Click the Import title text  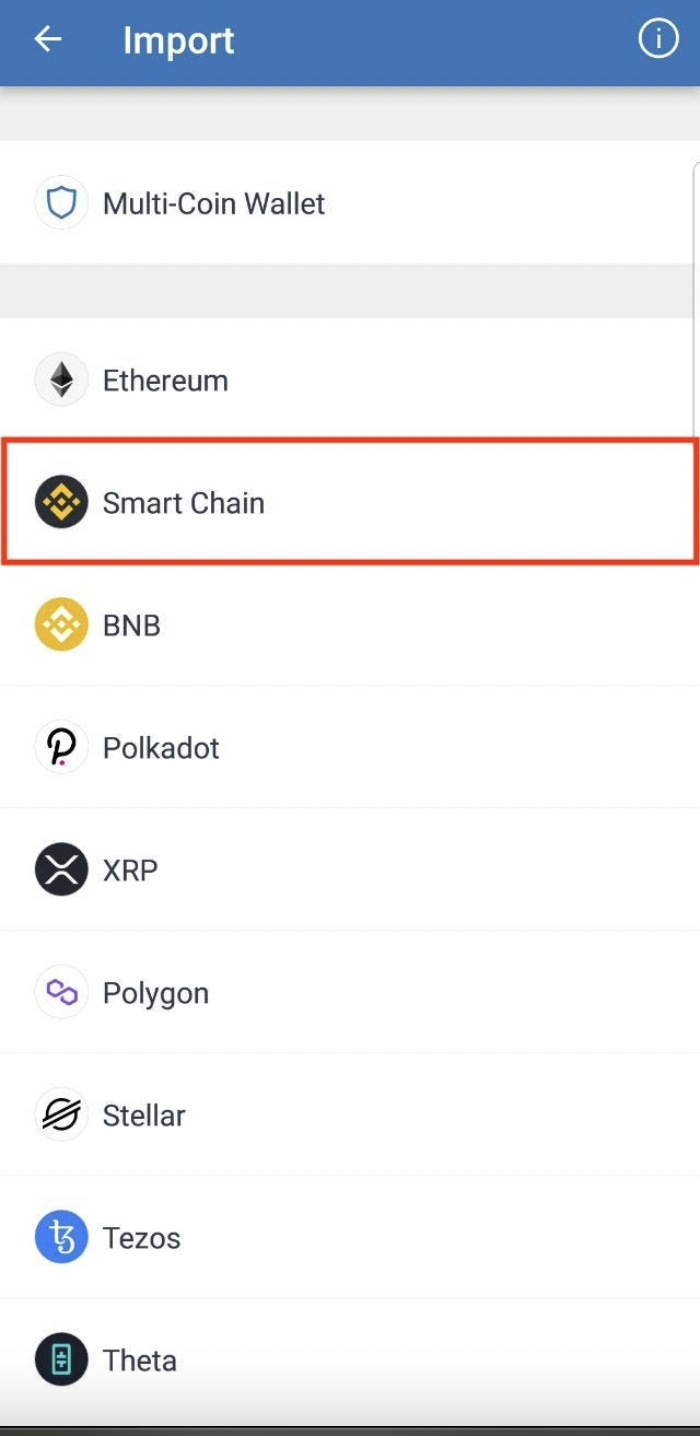pyautogui.click(x=178, y=41)
